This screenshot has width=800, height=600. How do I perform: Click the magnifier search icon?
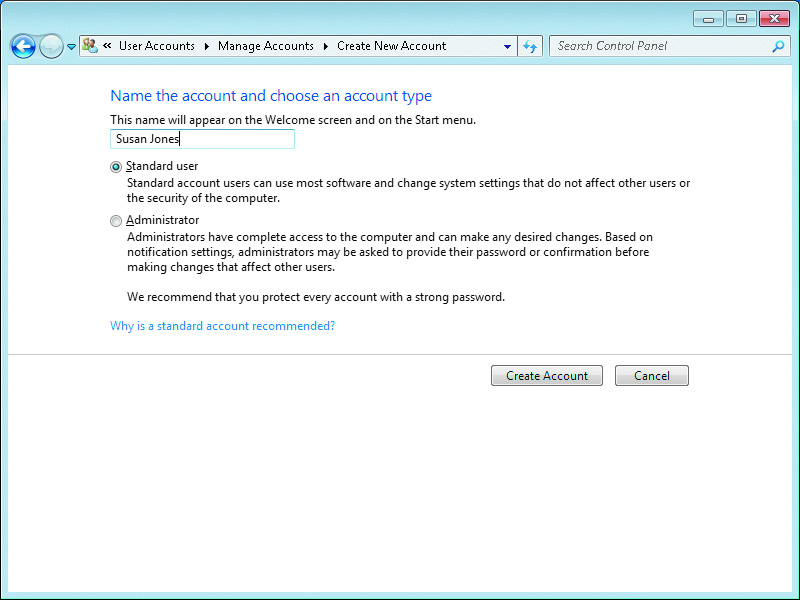click(x=778, y=46)
